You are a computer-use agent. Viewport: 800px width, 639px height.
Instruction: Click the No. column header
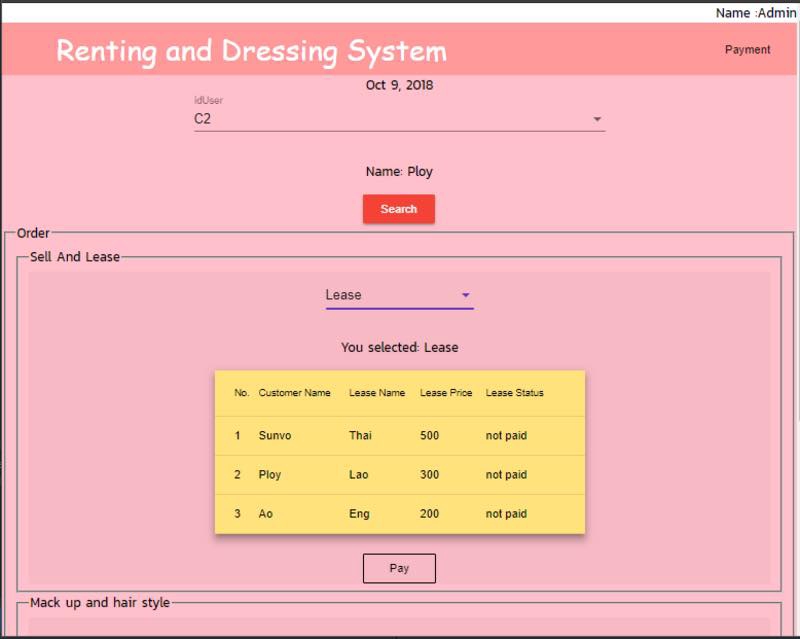[x=241, y=392]
